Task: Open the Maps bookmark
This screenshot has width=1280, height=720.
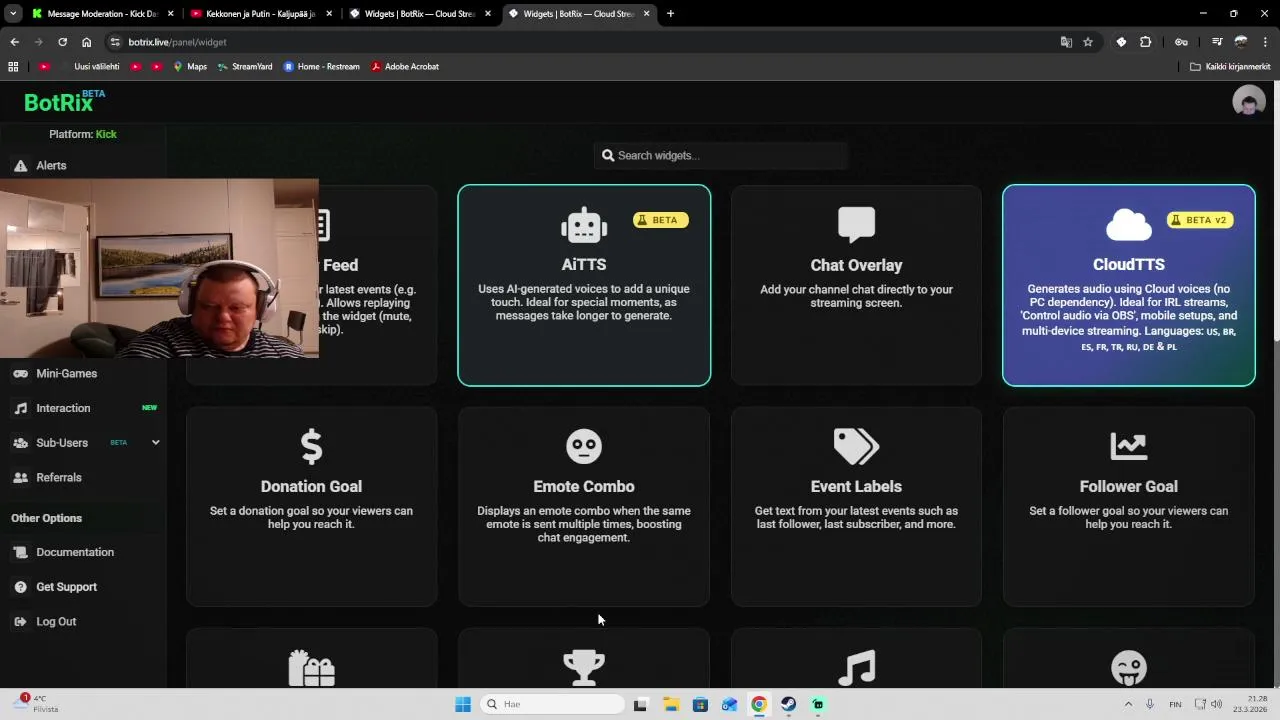Action: [190, 67]
